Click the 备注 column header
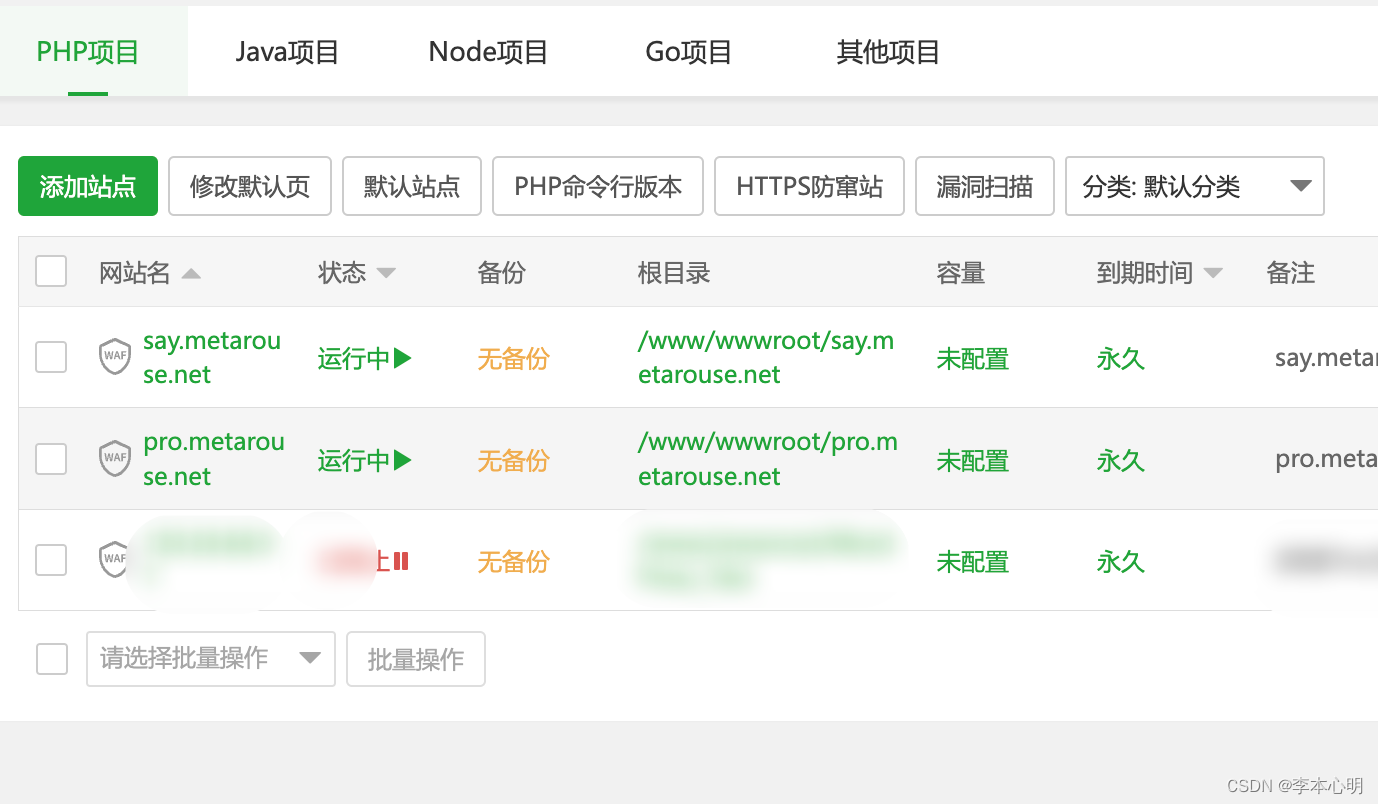Image resolution: width=1378 pixels, height=804 pixels. coord(1291,272)
